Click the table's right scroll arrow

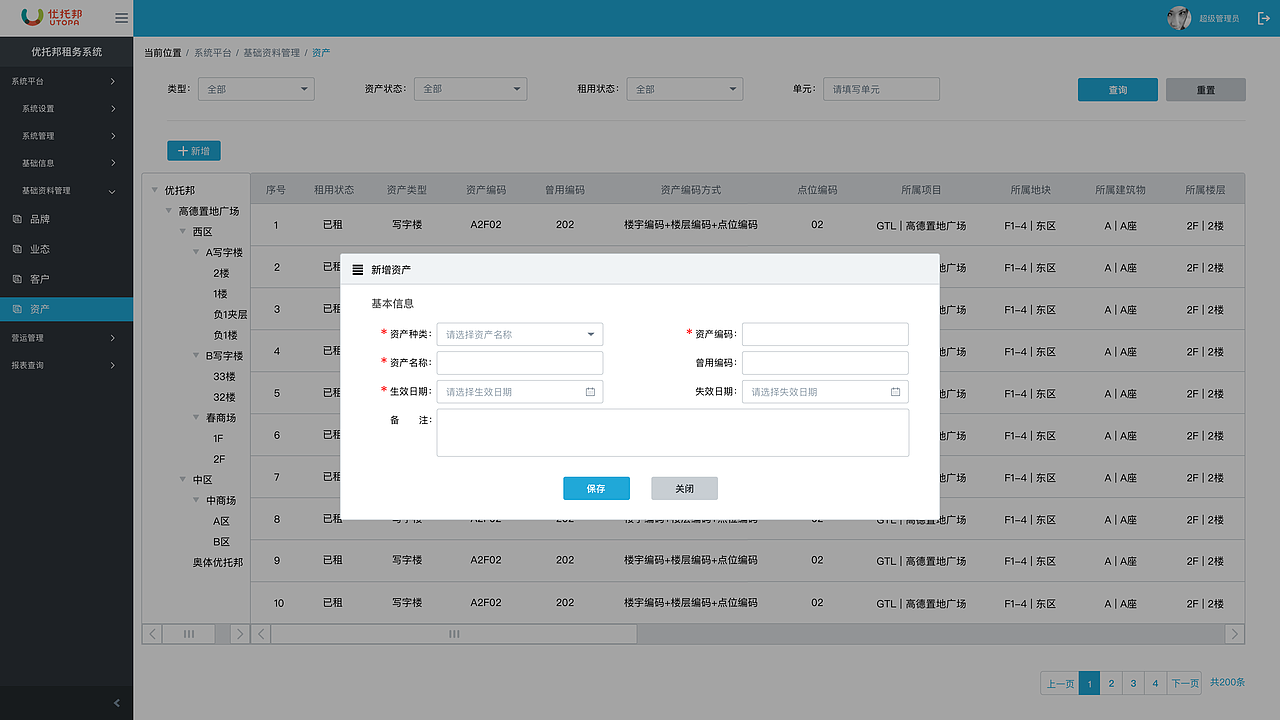(1235, 634)
